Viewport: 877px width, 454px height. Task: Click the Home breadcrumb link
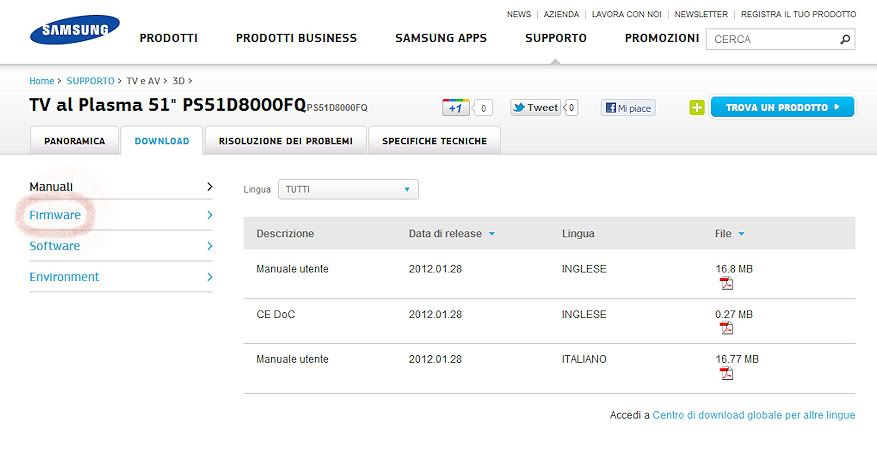pyautogui.click(x=41, y=81)
